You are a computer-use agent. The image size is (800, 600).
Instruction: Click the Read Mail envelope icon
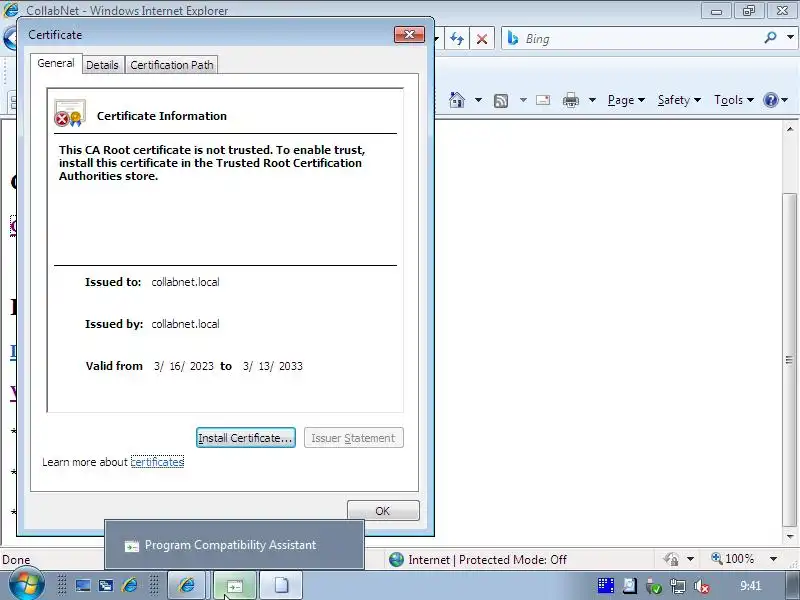coord(543,100)
